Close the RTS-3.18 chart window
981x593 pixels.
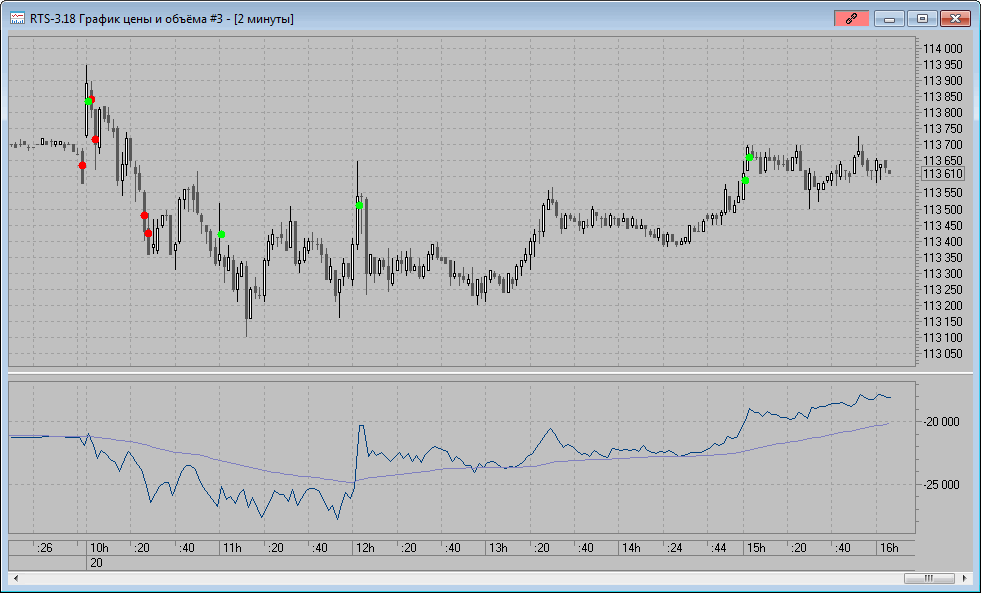click(956, 18)
